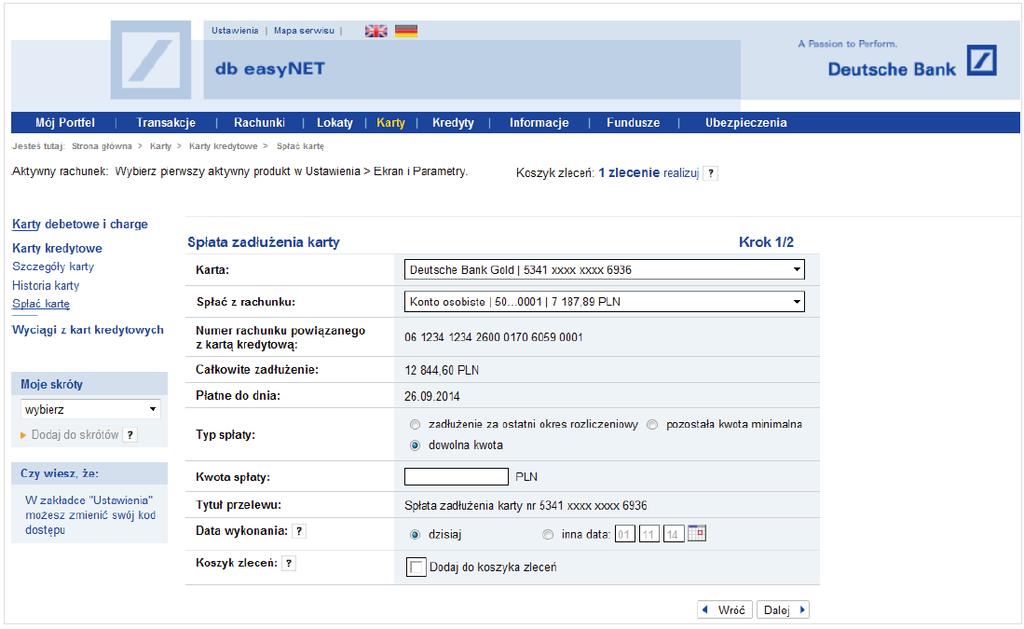Screen dimensions: 1024x629
Task: Open the calendar date picker icon
Action: click(x=697, y=534)
